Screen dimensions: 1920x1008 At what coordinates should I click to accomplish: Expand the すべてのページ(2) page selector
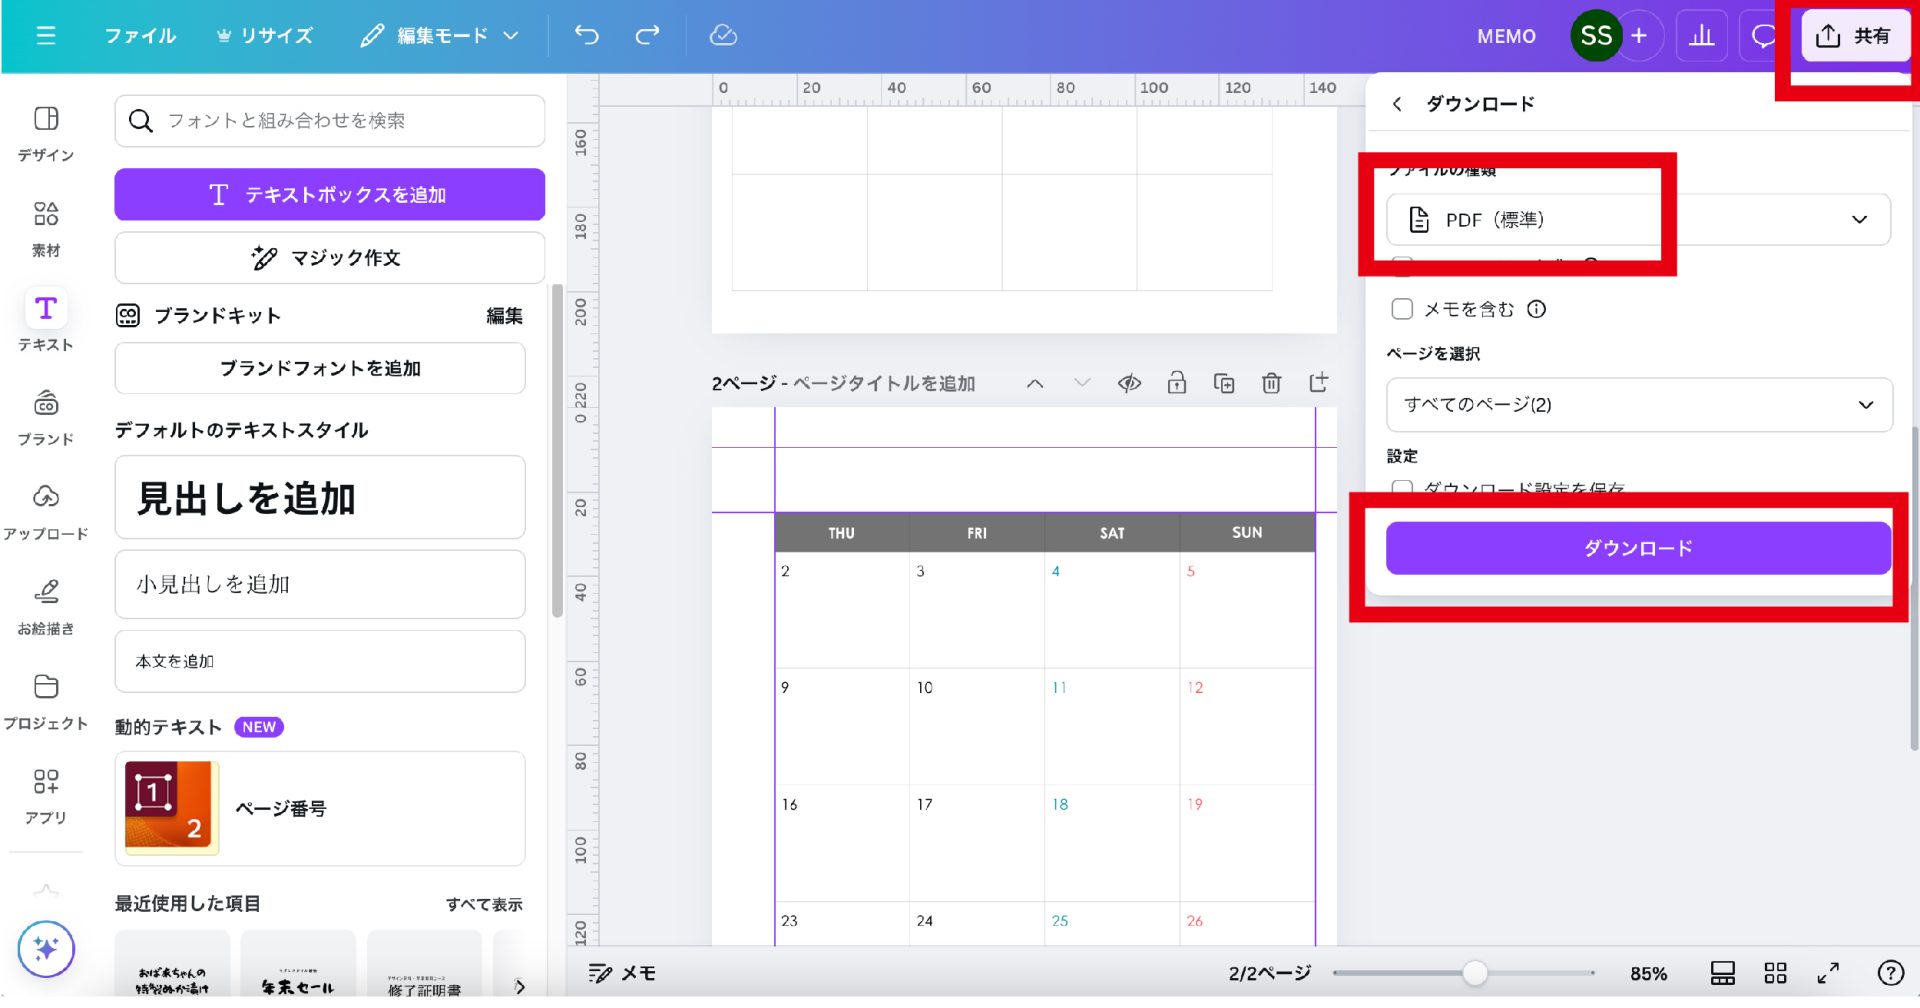pyautogui.click(x=1638, y=405)
